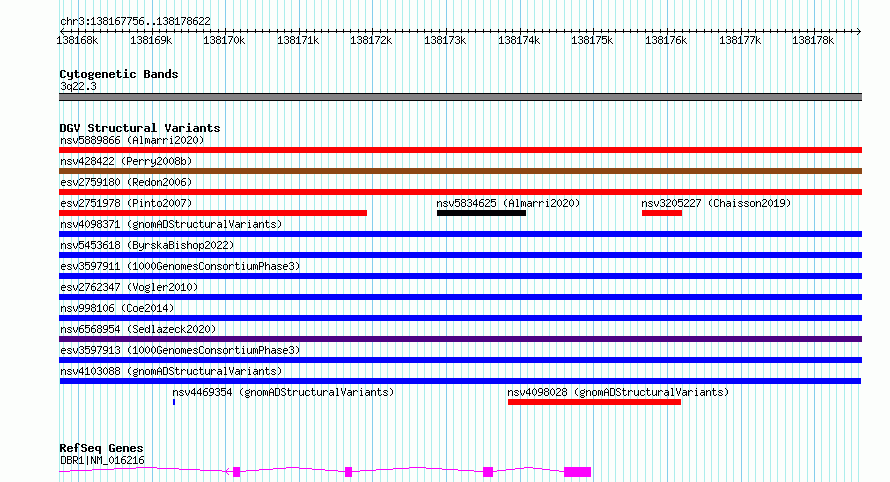The height and width of the screenshot is (482, 890).
Task: Open the nsv4103088 (gnomADStructuralVariants) label
Action: 171,371
